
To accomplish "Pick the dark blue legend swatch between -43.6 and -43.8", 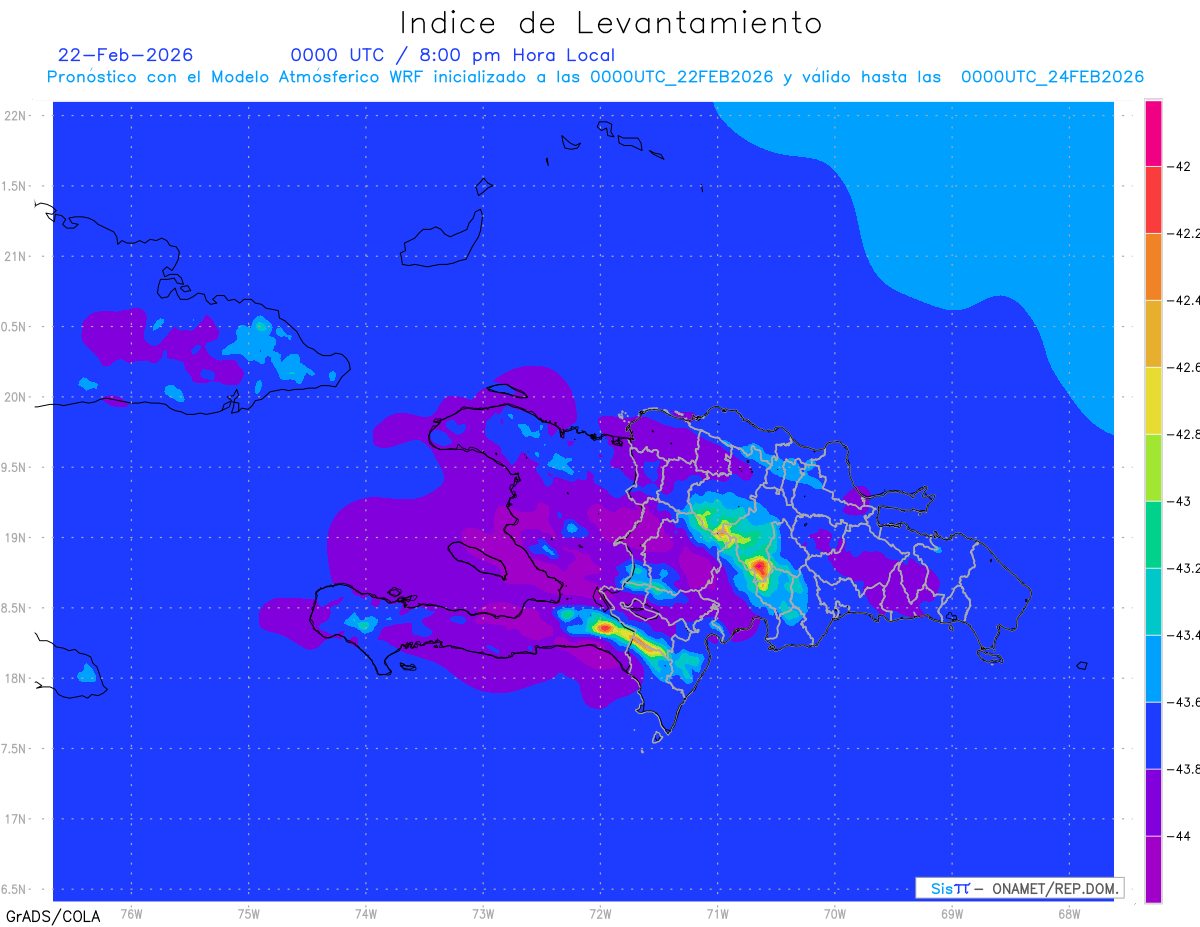I will pos(1153,736).
